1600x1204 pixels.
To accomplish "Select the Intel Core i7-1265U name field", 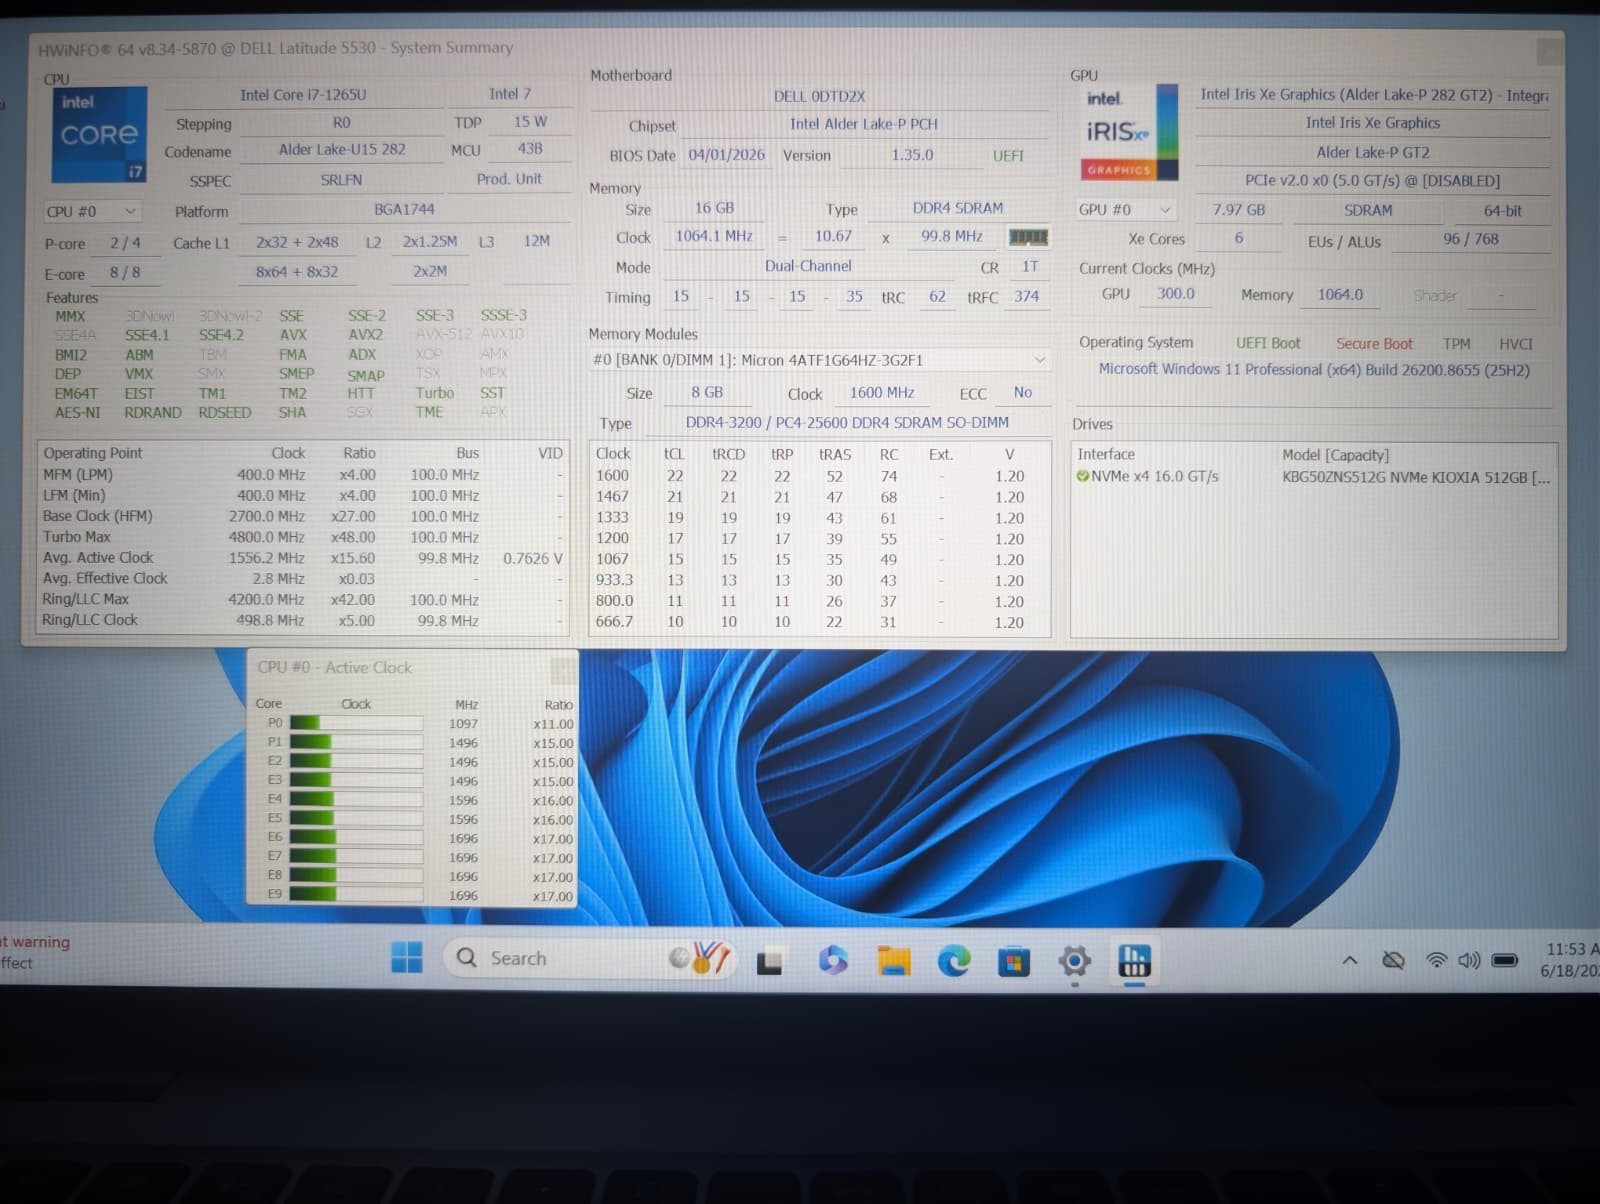I will point(303,95).
